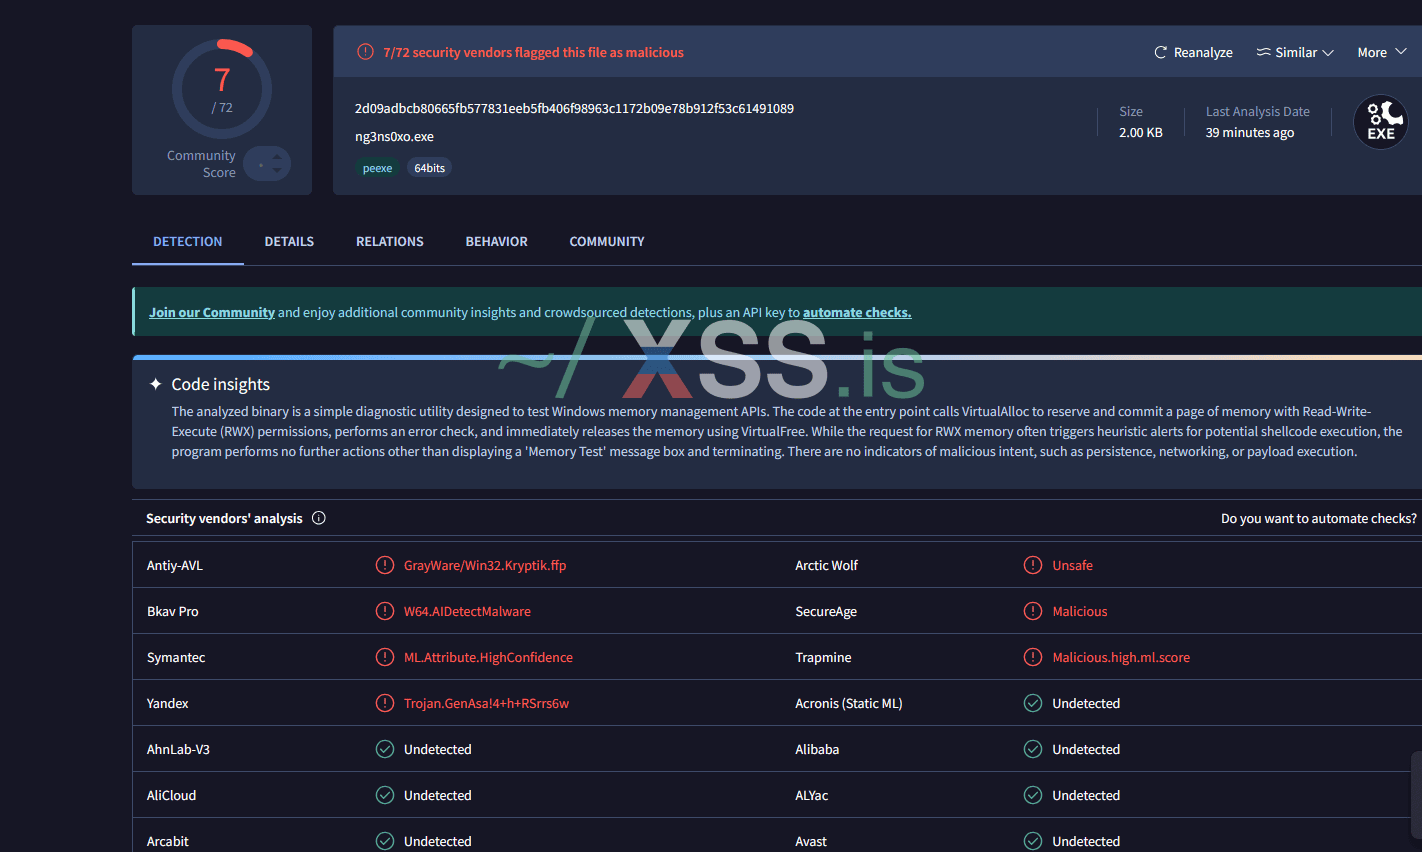Click the EXE file type icon

pos(1380,121)
